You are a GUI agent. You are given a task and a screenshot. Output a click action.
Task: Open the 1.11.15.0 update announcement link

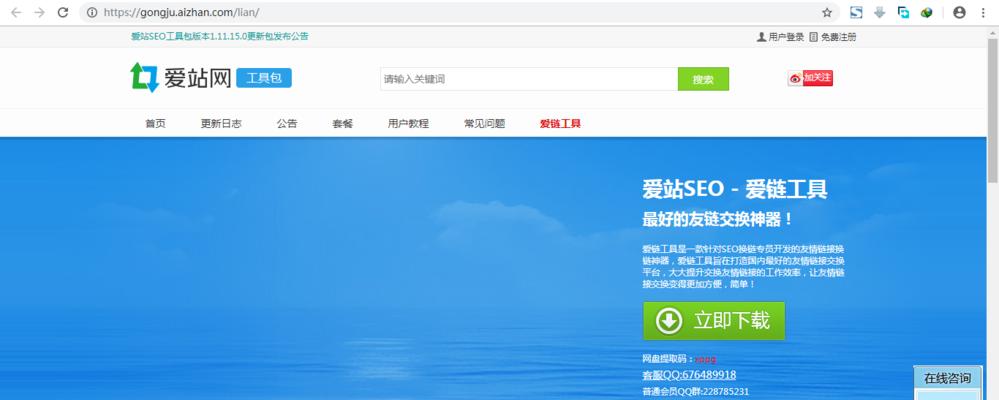(x=220, y=36)
